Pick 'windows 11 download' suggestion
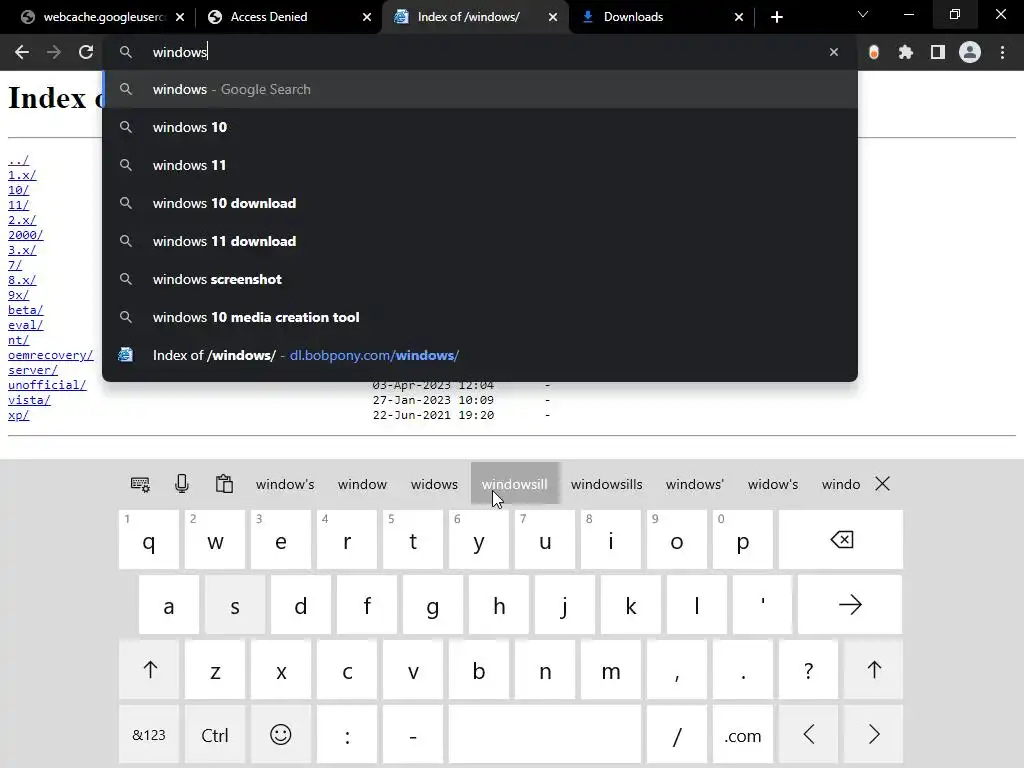The width and height of the screenshot is (1024, 768). coord(480,241)
